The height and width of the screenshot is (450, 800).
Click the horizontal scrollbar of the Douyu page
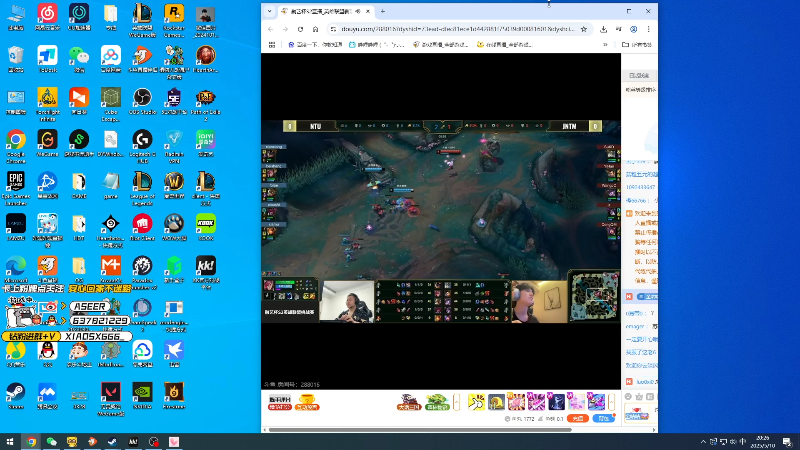(420, 430)
